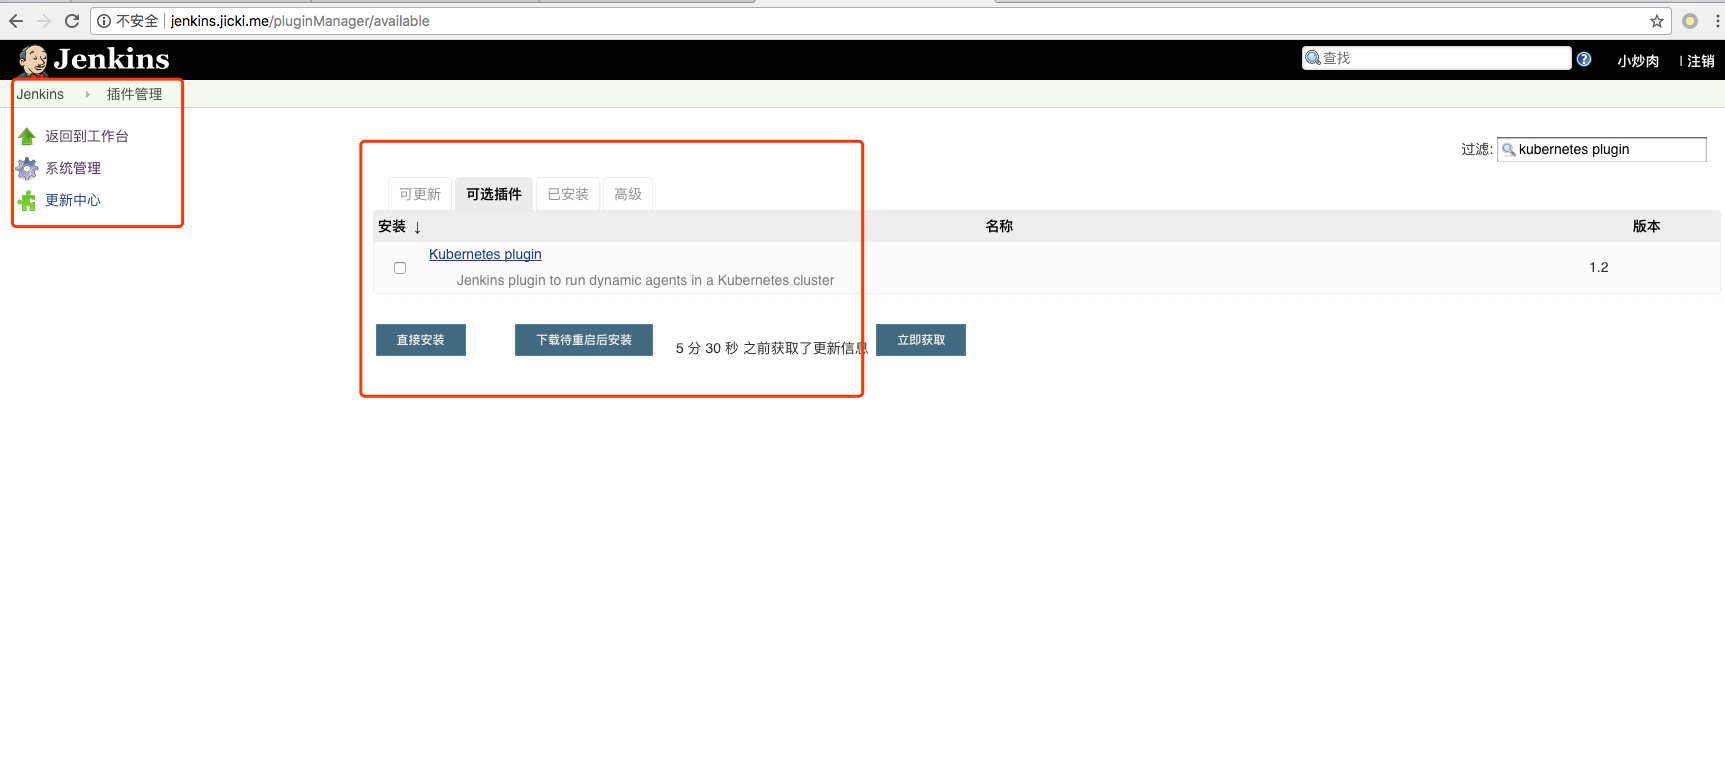This screenshot has width=1725, height=763.
Task: Click the Jenkins header title text
Action: pyautogui.click(x=112, y=59)
